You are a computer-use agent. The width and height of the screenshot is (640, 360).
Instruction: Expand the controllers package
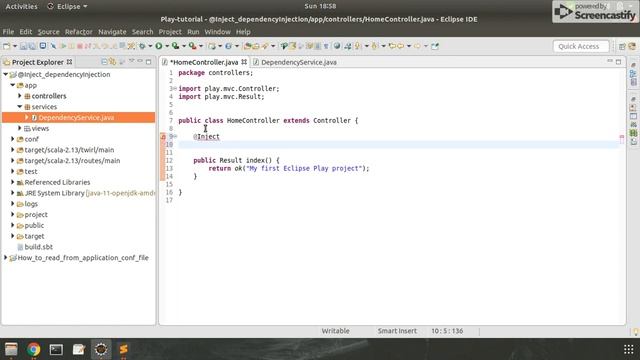(x=20, y=96)
